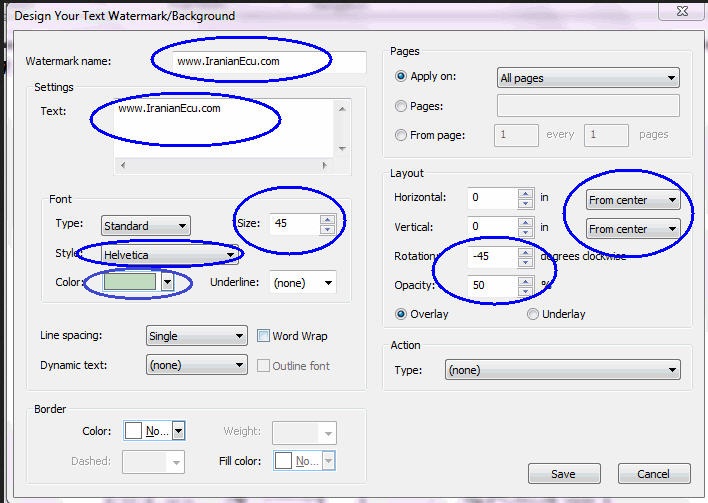Open the Fill color dropdown arrow

pyautogui.click(x=329, y=461)
